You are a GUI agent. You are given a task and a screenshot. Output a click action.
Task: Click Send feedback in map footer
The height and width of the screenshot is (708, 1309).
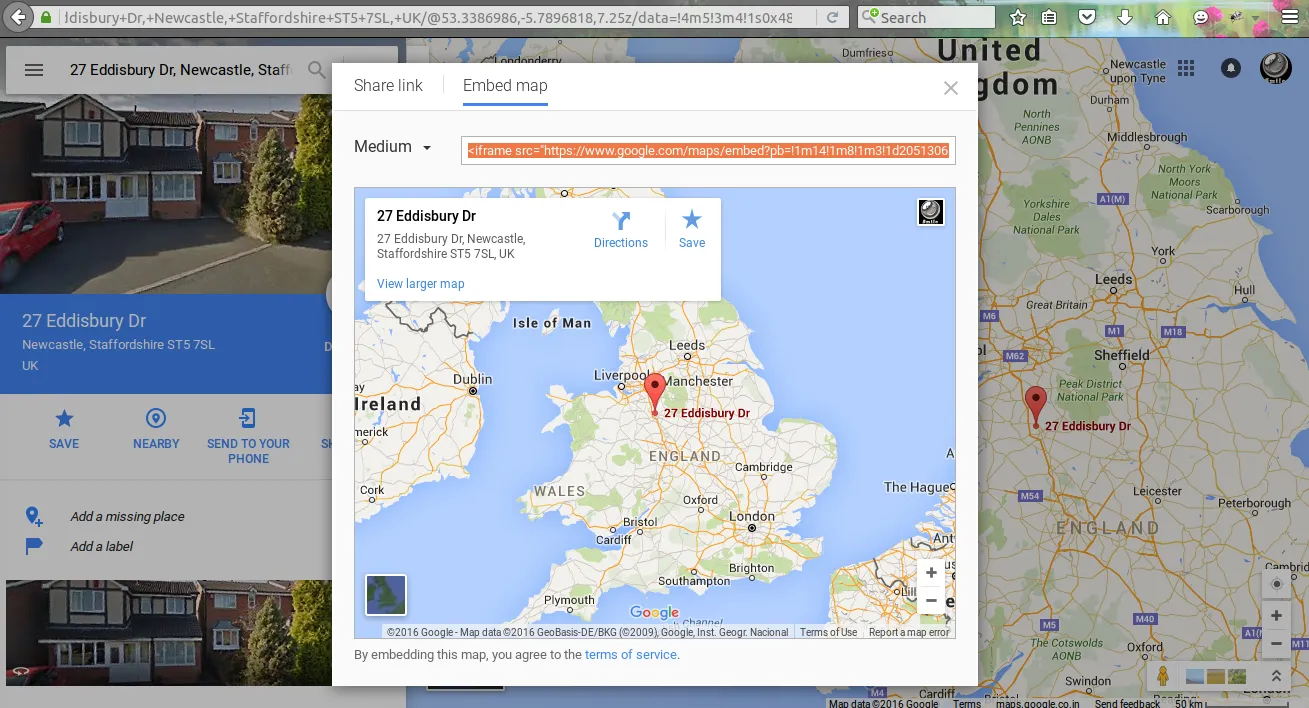(x=1127, y=703)
